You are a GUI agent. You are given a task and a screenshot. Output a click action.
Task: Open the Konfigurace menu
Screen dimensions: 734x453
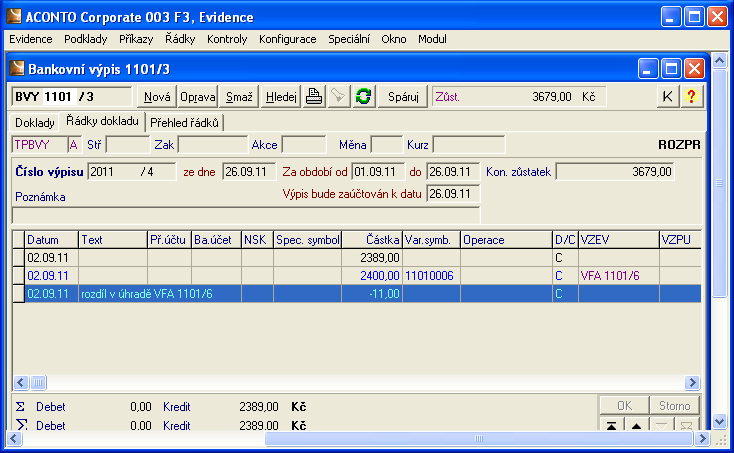coord(287,39)
